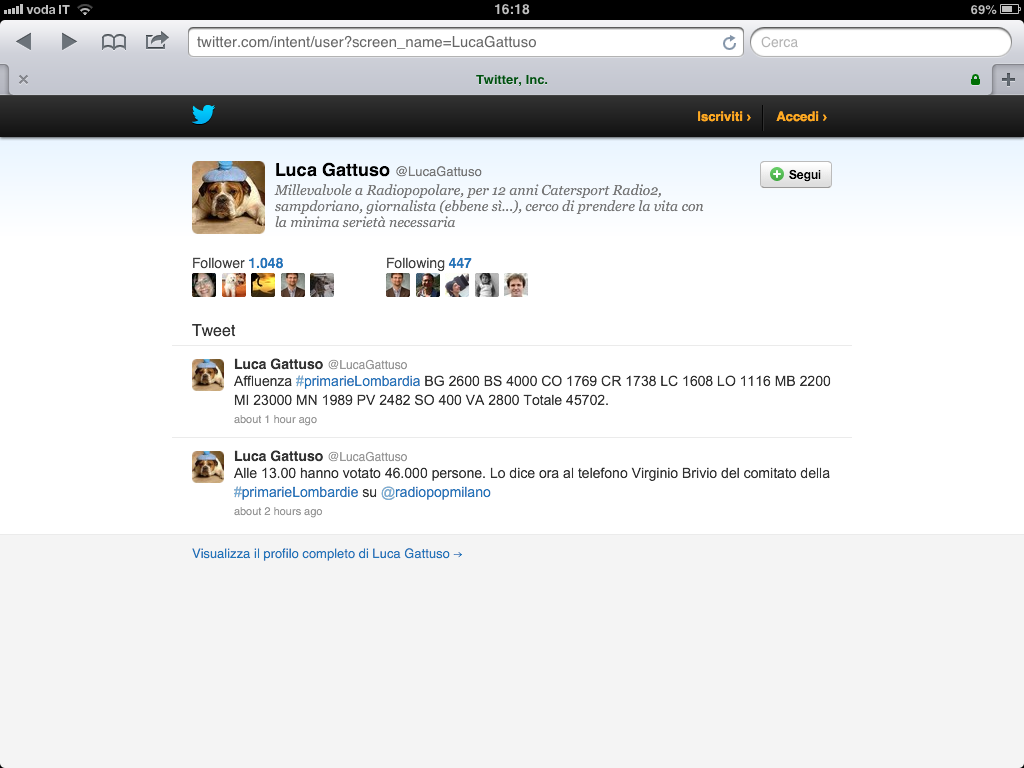Select the Twitter, Inc. tab
This screenshot has height=768, width=1024.
511,80
